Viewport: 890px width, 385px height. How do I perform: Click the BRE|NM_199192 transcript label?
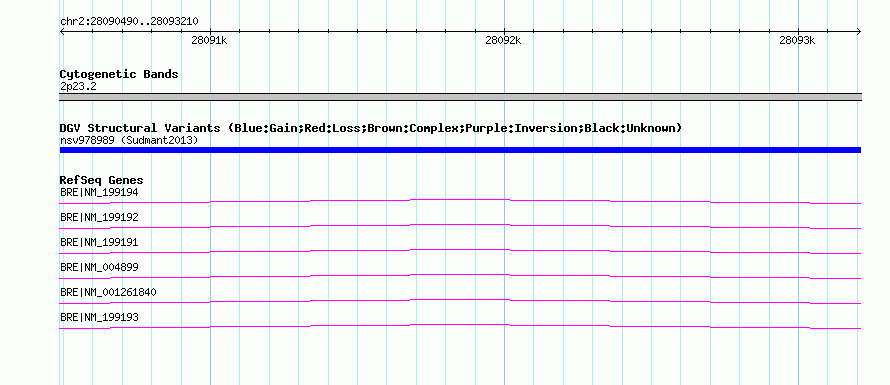99,217
